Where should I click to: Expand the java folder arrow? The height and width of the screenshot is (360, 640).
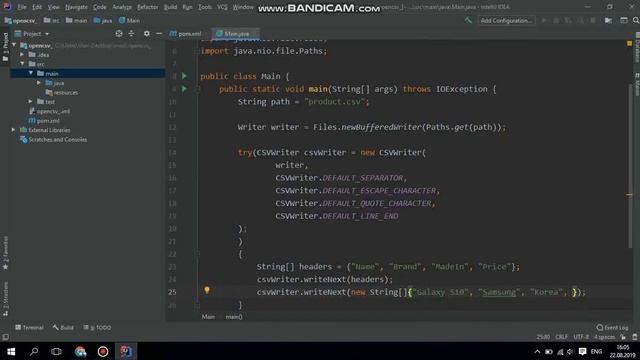click(x=39, y=82)
